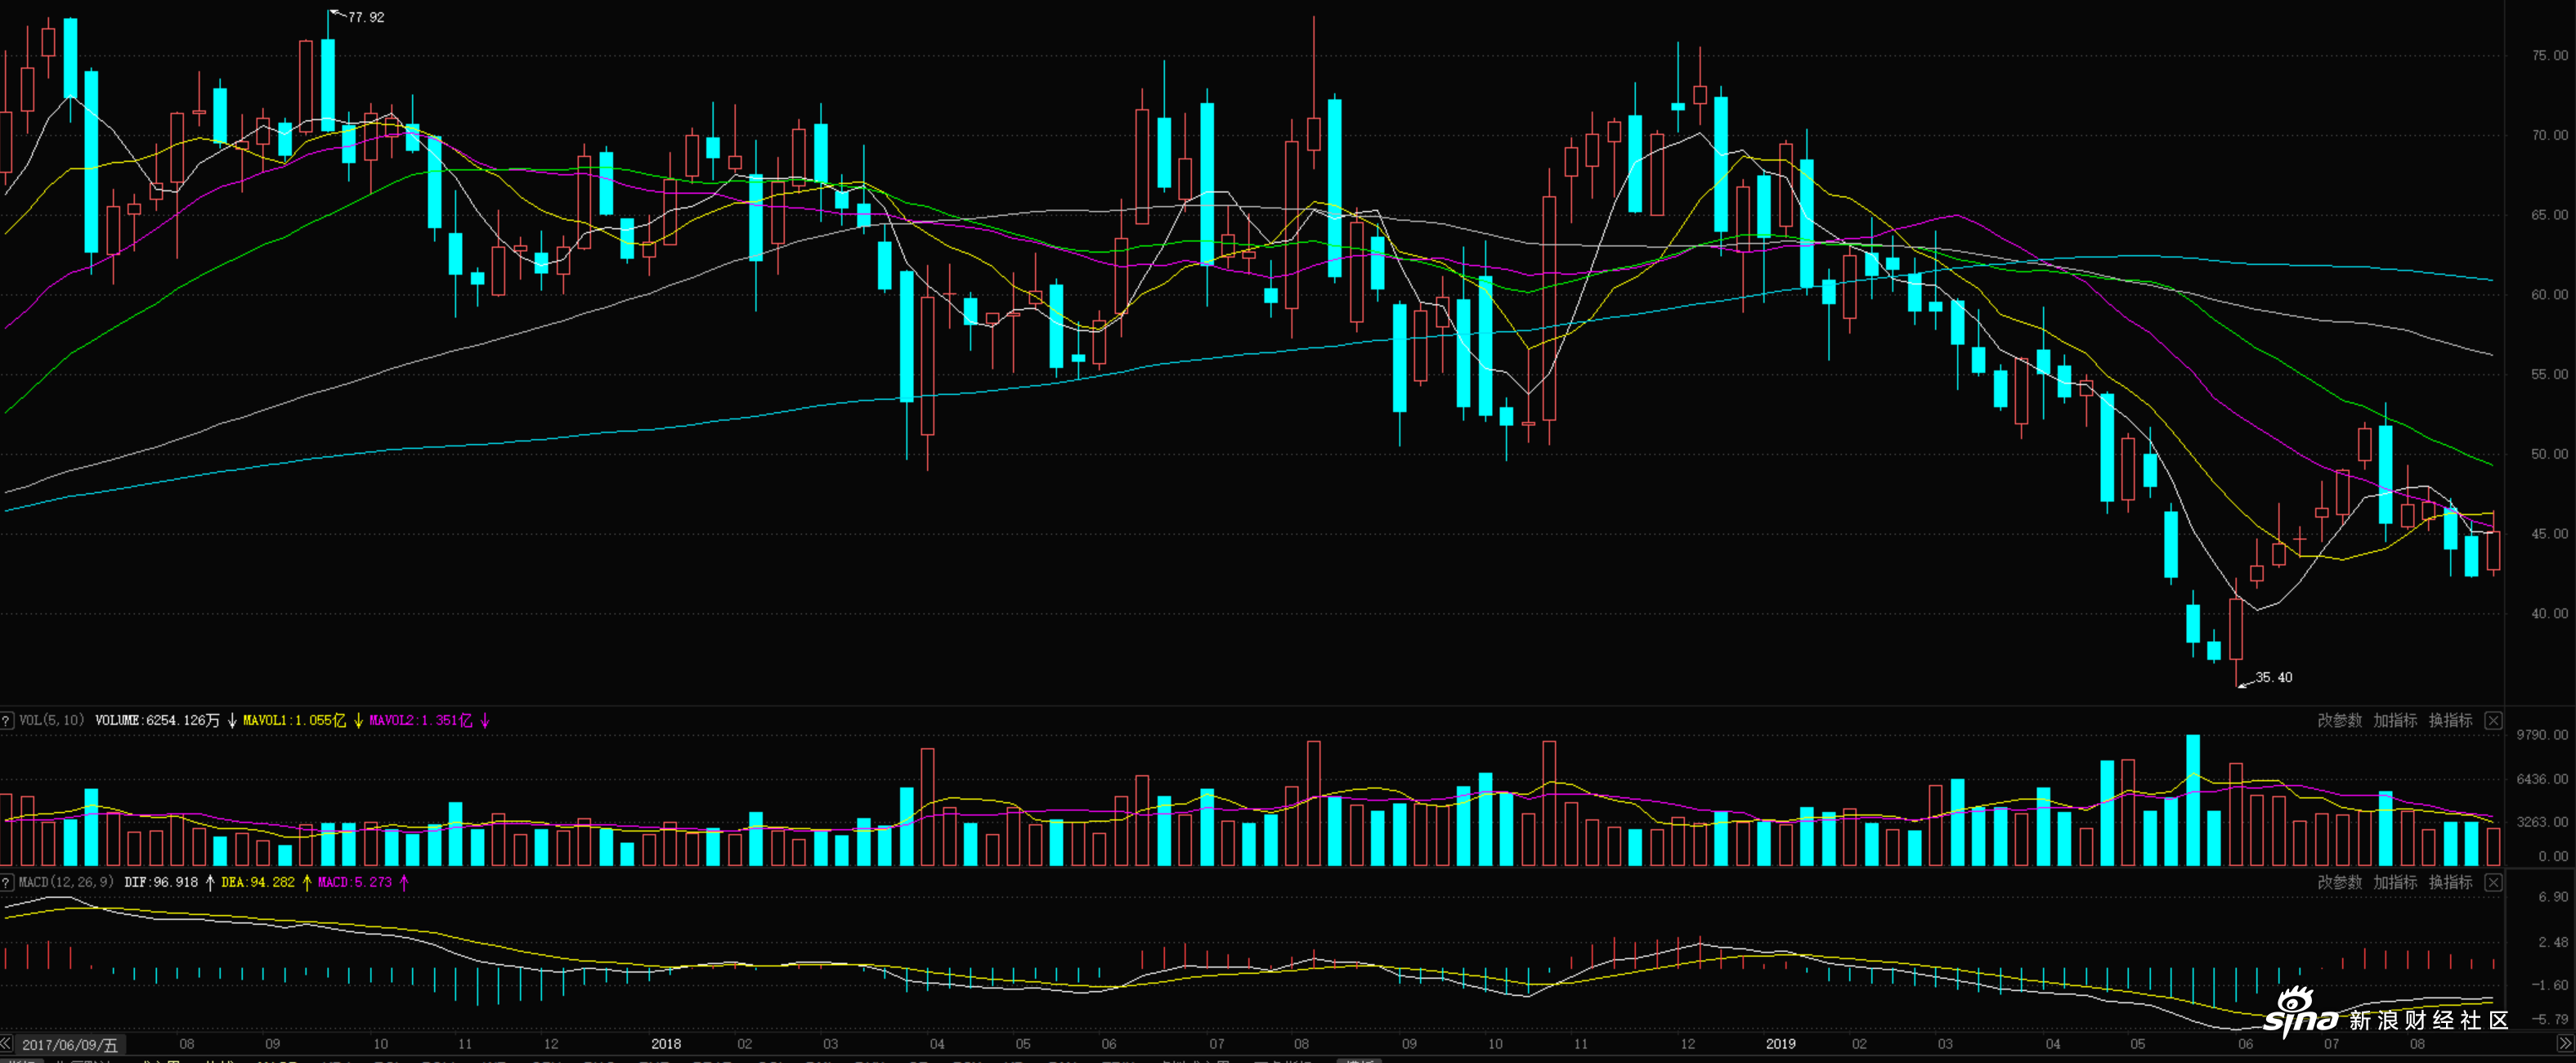This screenshot has height=1063, width=2576.
Task: Click the tallest volume bar near 9790
Action: 2193,800
